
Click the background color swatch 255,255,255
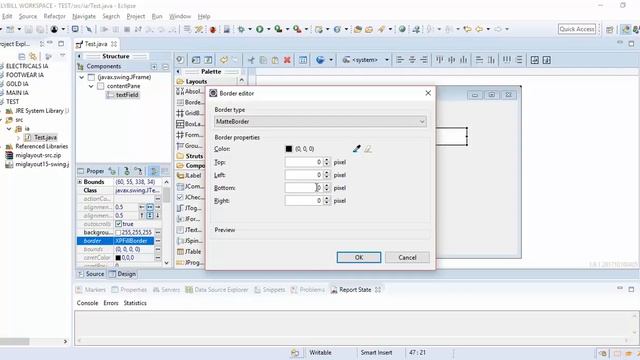pos(118,233)
